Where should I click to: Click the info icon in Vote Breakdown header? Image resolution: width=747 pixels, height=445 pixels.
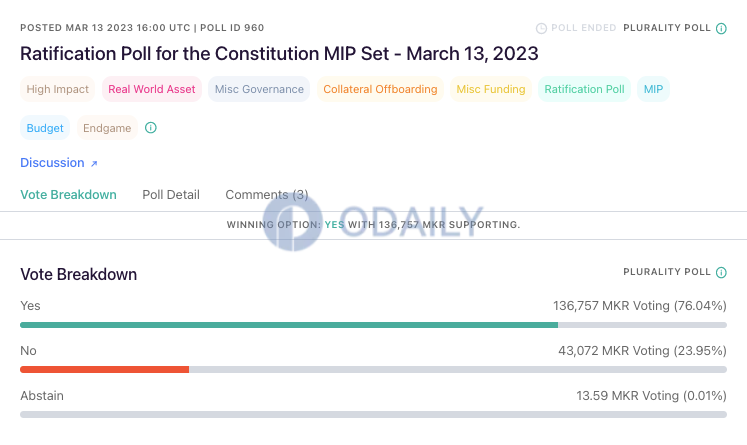pos(721,273)
